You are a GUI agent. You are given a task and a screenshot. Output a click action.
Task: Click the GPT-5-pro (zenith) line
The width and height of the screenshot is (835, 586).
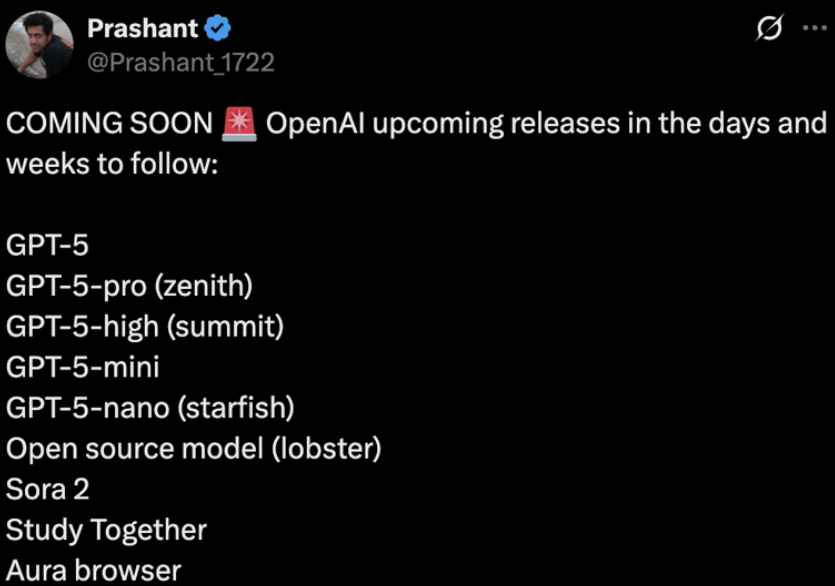pyautogui.click(x=129, y=287)
